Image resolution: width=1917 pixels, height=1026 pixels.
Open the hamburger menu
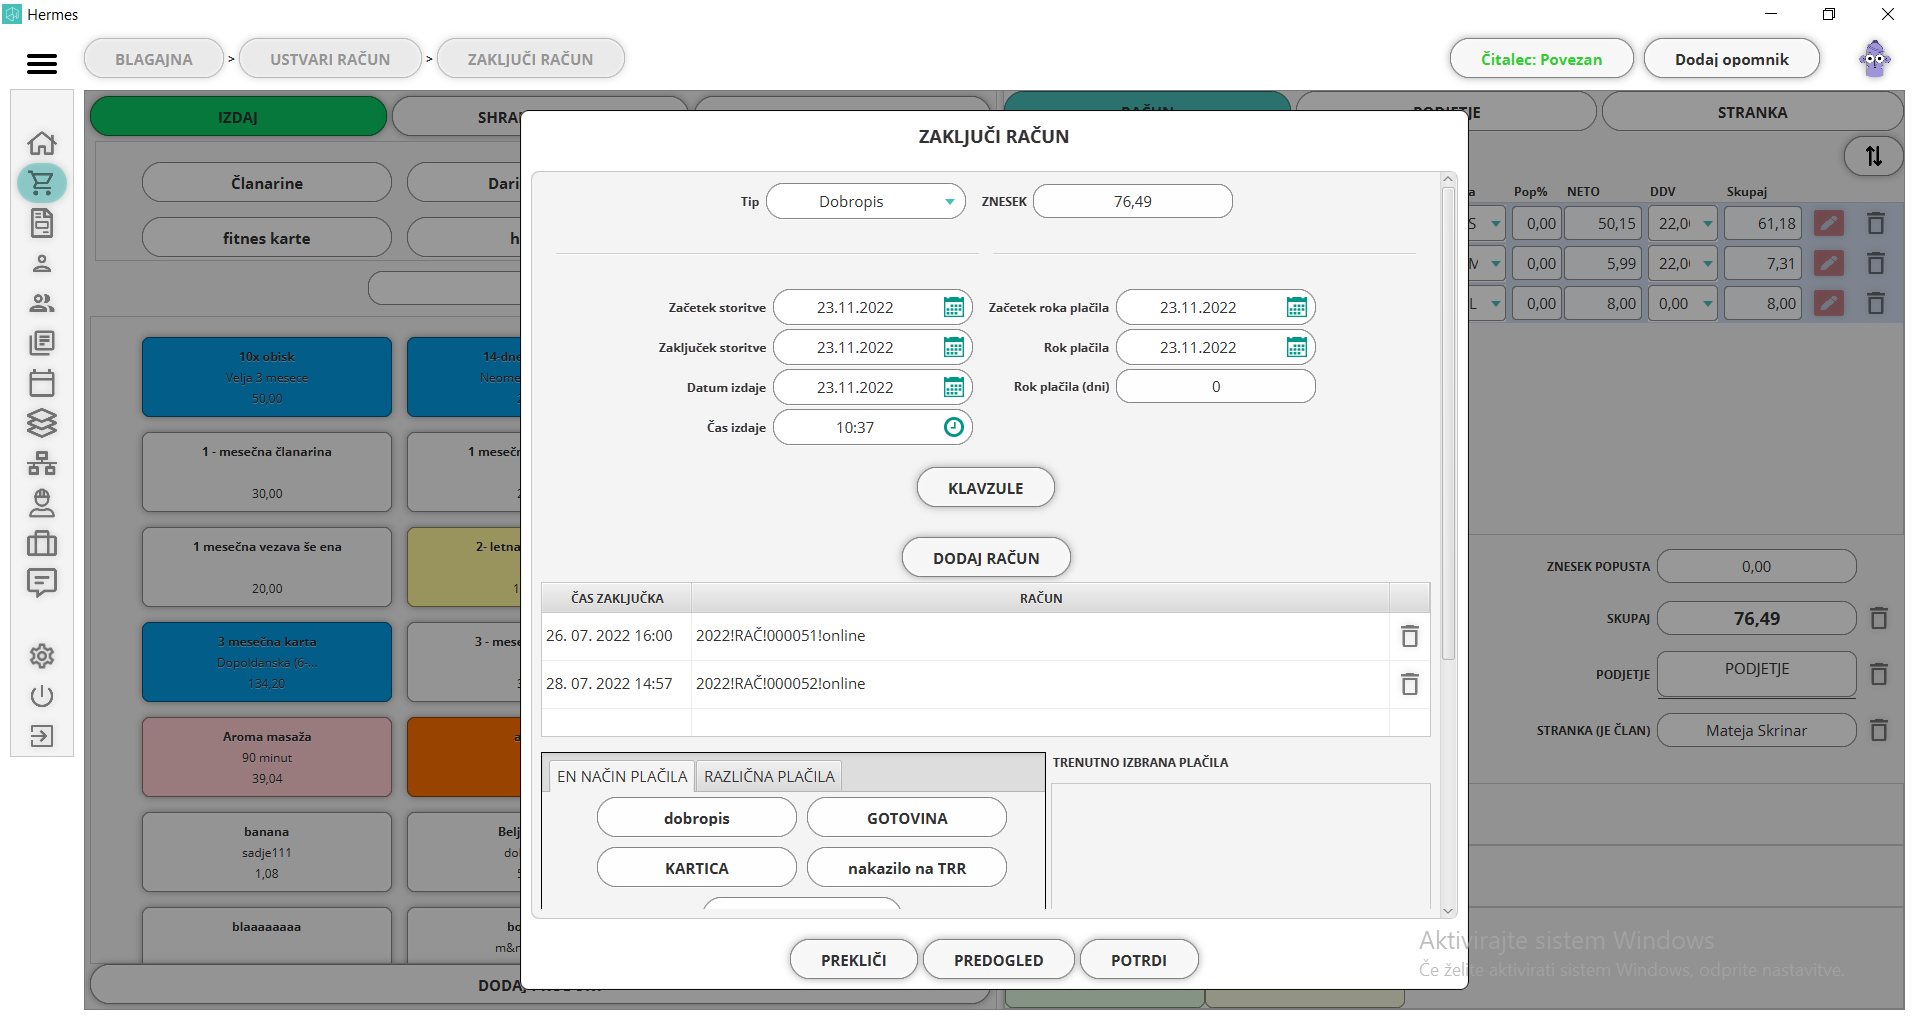pyautogui.click(x=41, y=64)
